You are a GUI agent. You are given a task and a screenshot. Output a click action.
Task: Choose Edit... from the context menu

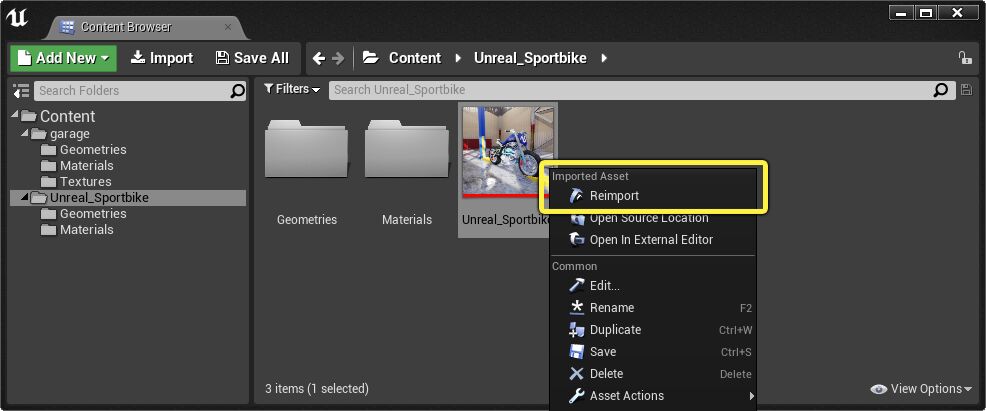[x=653, y=286]
